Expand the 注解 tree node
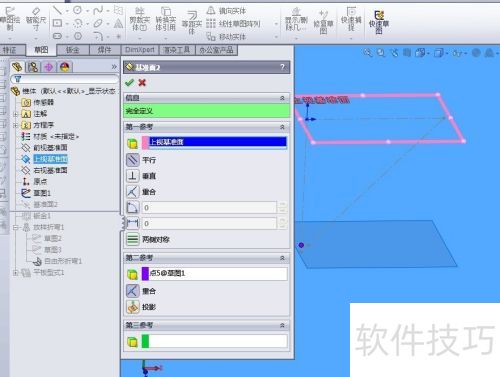 click(x=15, y=114)
